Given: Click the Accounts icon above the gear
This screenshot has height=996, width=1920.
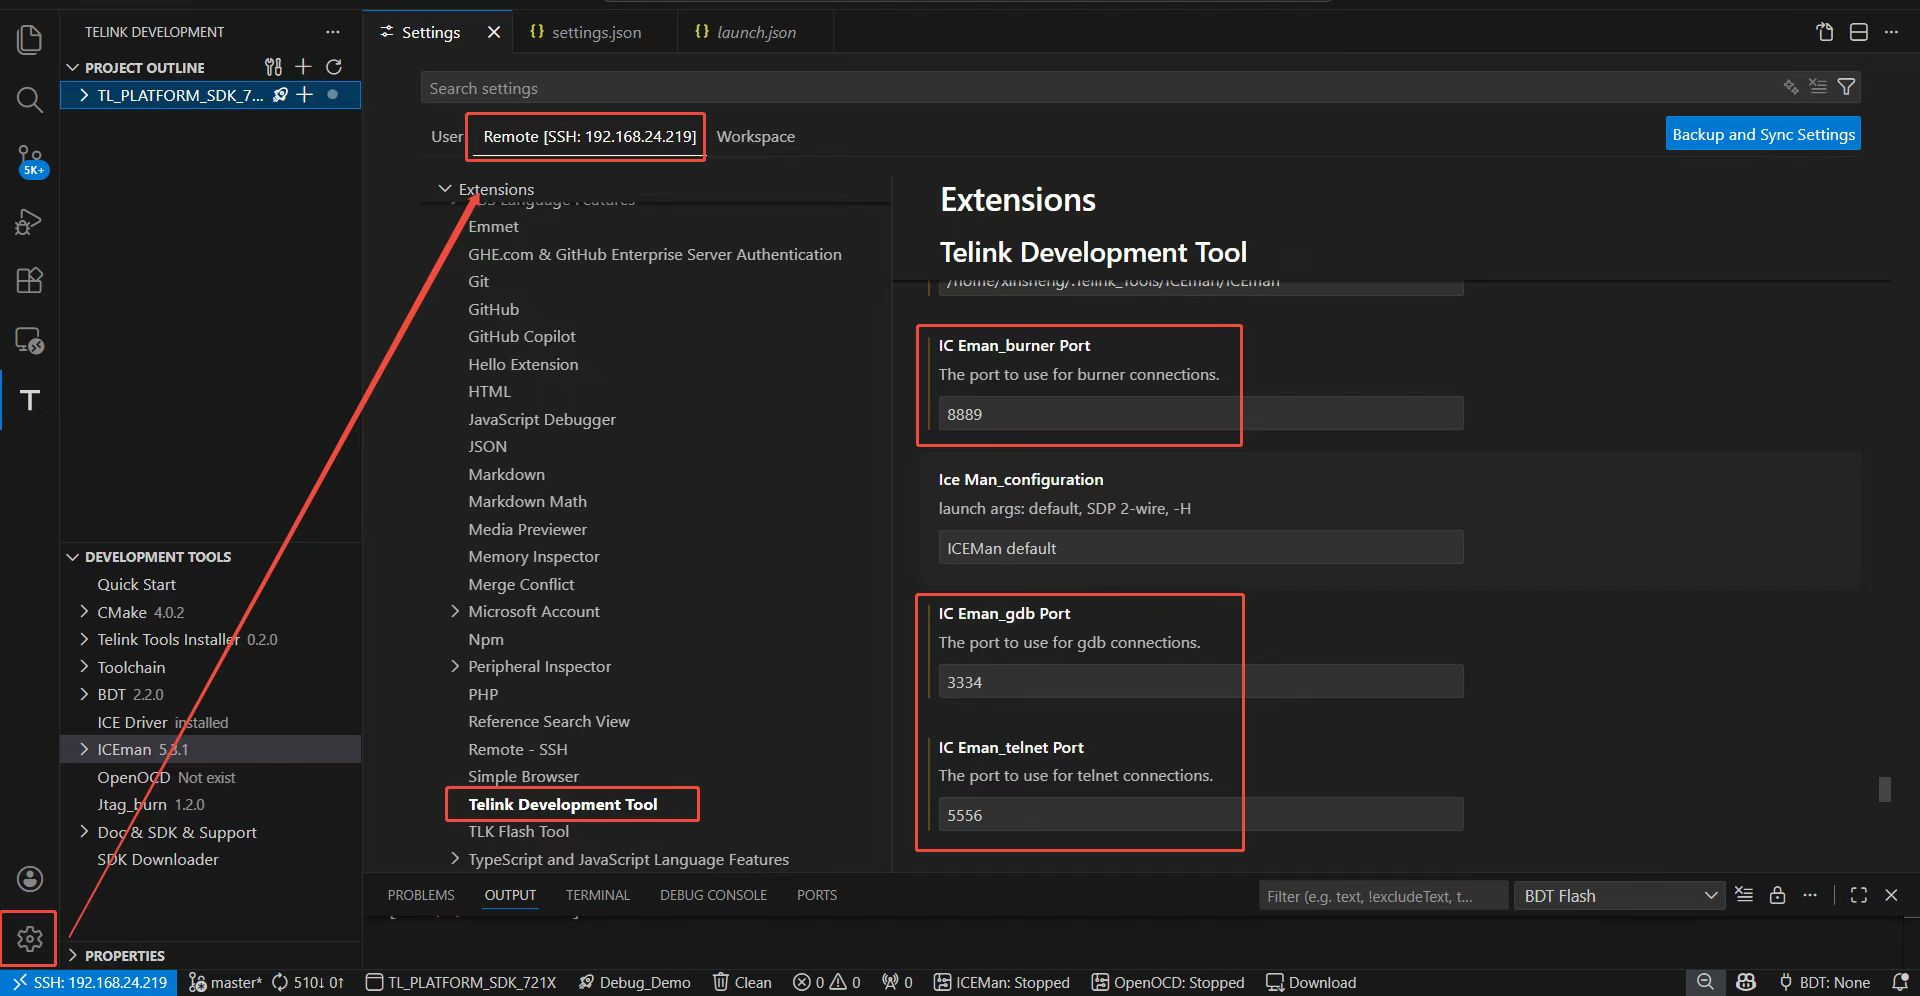Looking at the screenshot, I should point(29,879).
